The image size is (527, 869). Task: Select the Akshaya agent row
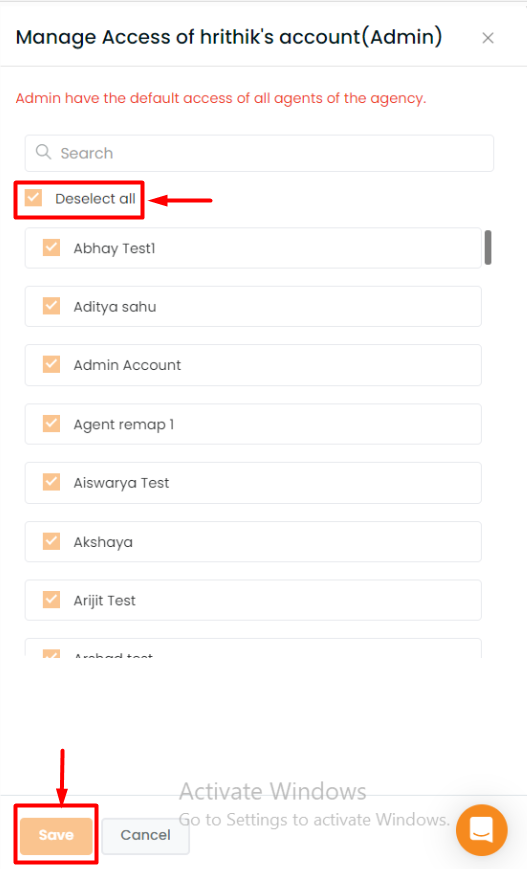253,541
